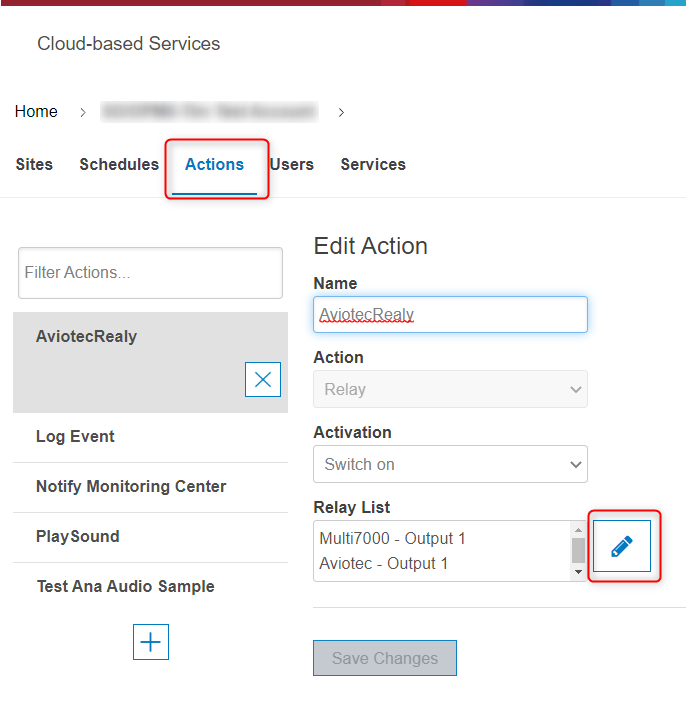The height and width of the screenshot is (708, 686).
Task: Open the Action type Relay dropdown
Action: 450,389
